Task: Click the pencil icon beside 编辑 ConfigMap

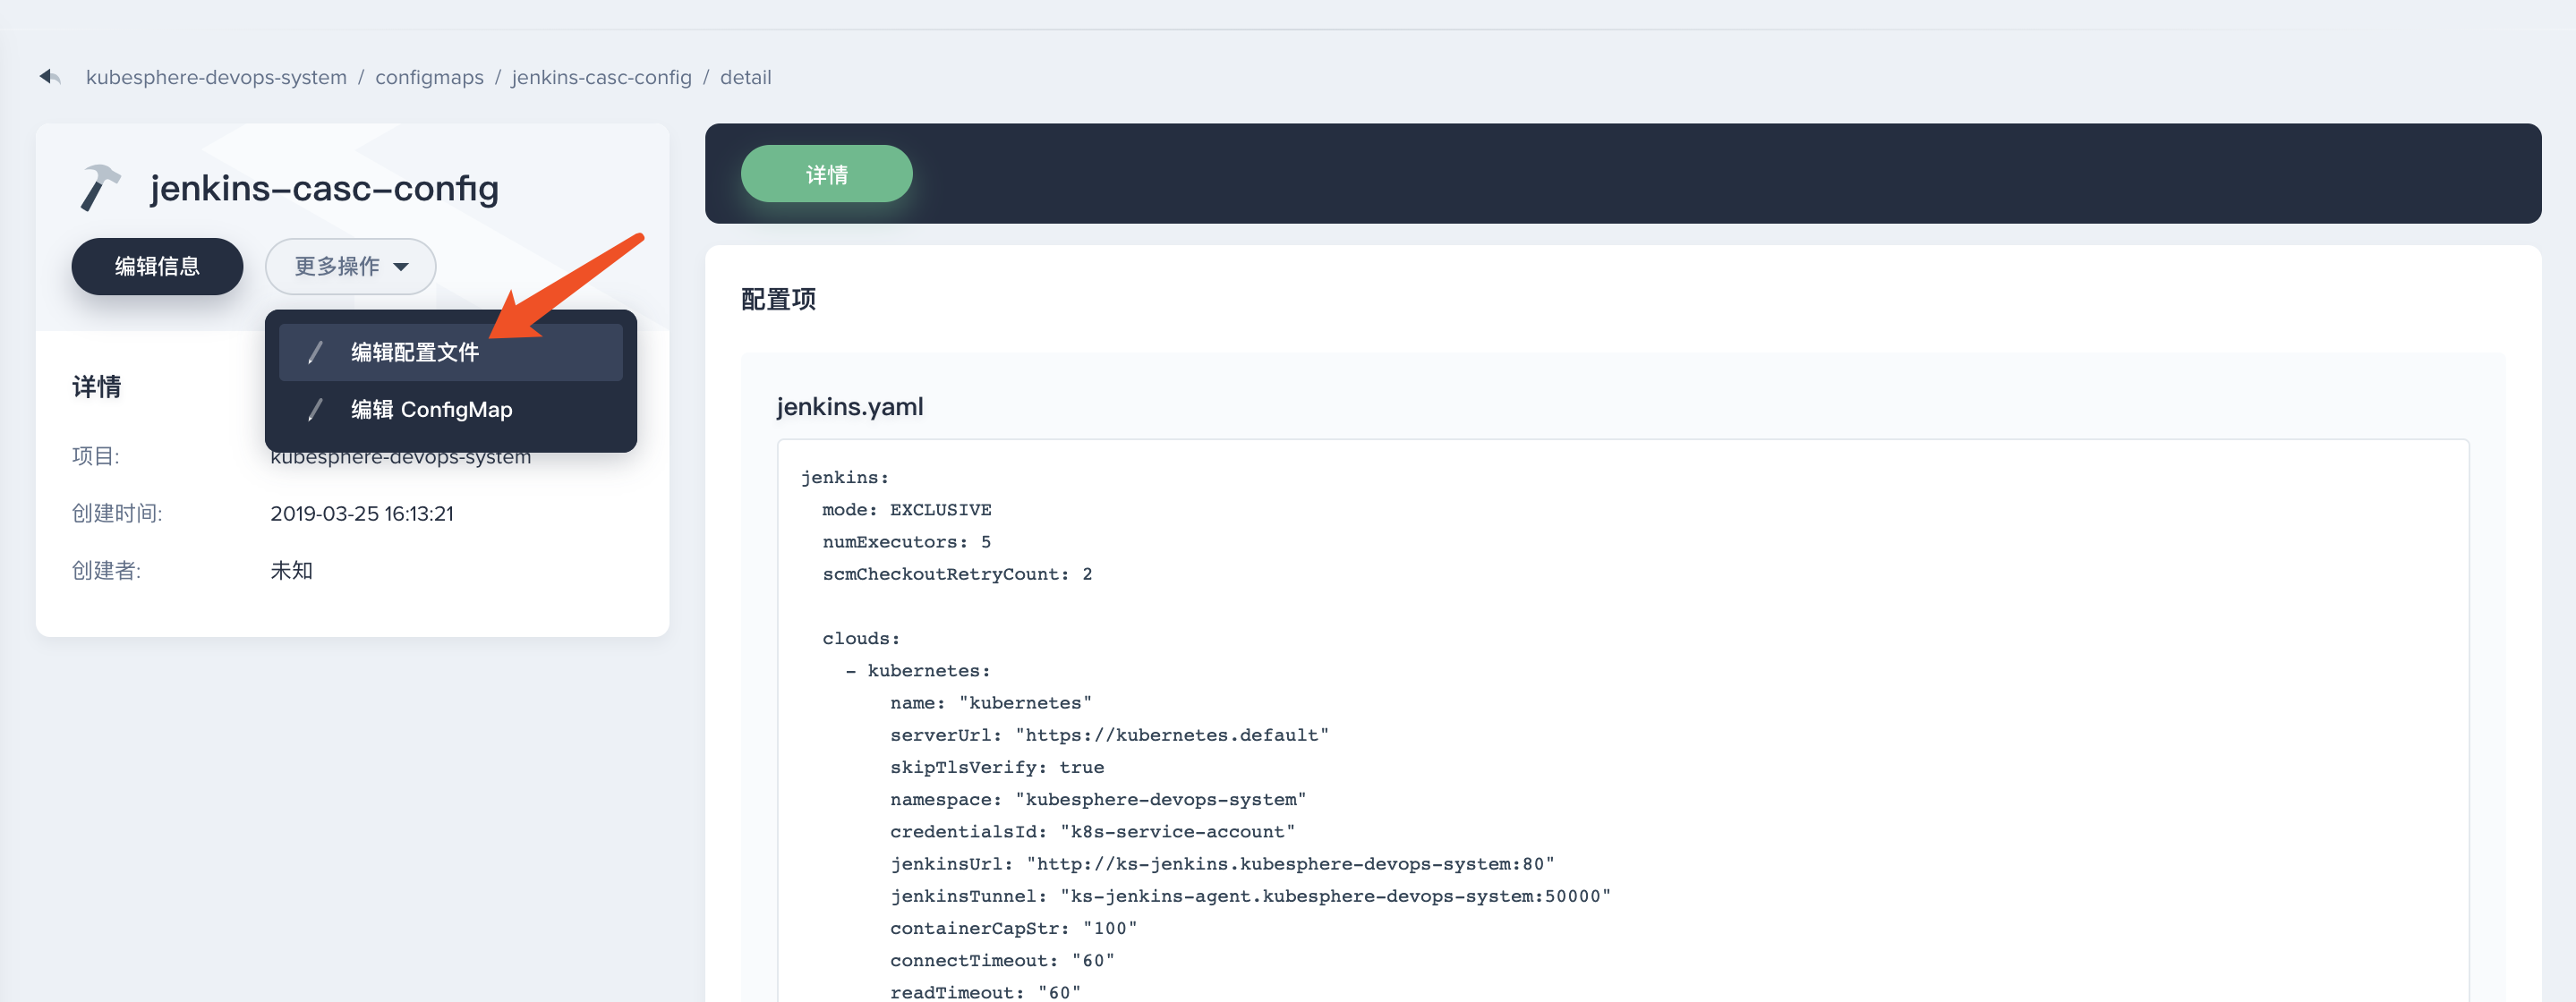Action: [x=315, y=409]
